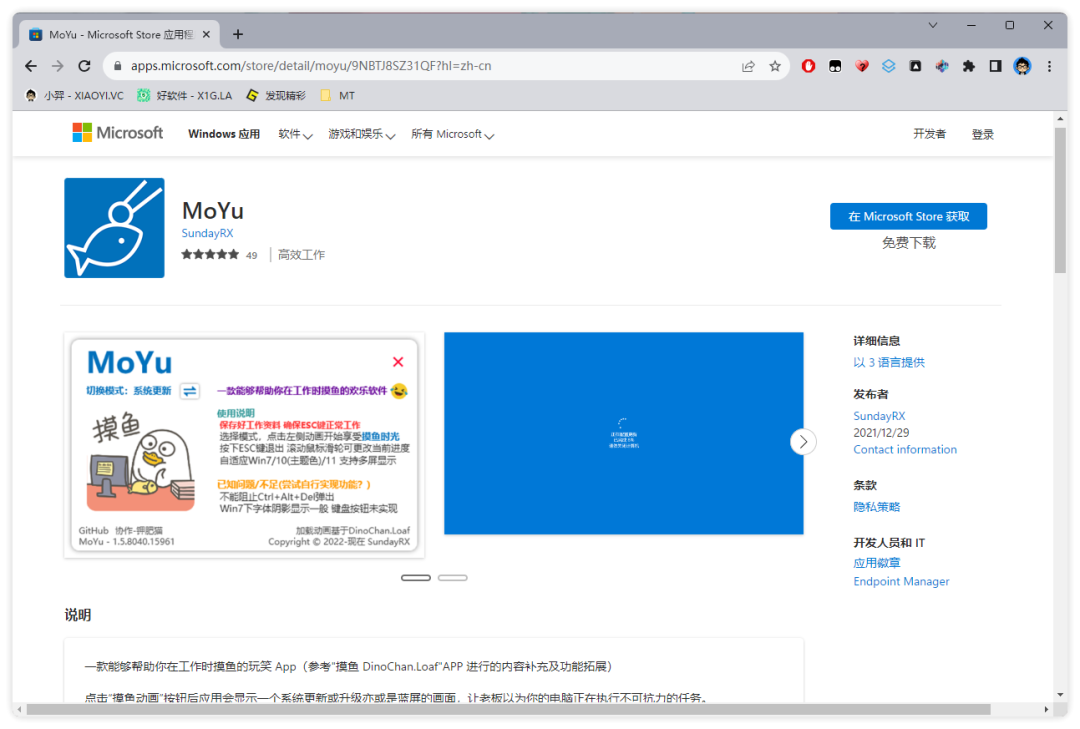
Task: Expand the 游戏和娱乐 dropdown menu
Action: [x=362, y=134]
